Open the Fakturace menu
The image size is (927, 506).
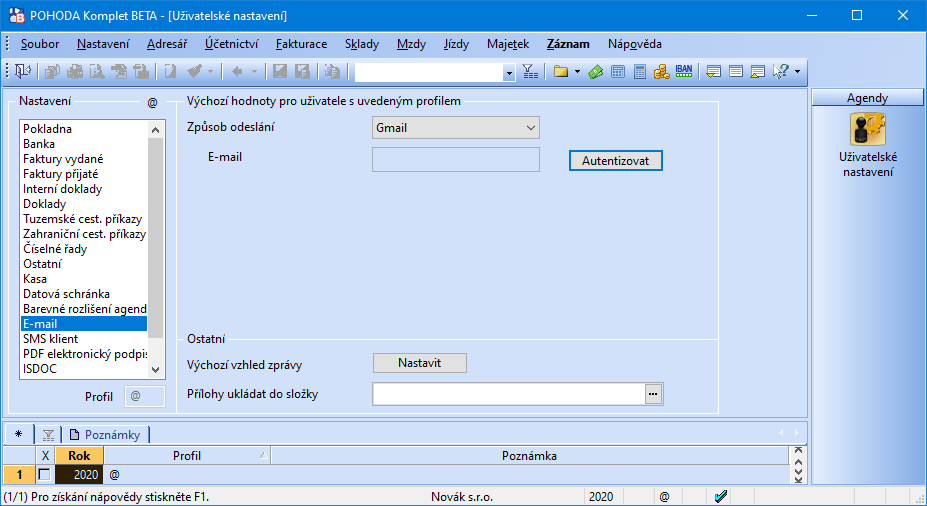[301, 44]
